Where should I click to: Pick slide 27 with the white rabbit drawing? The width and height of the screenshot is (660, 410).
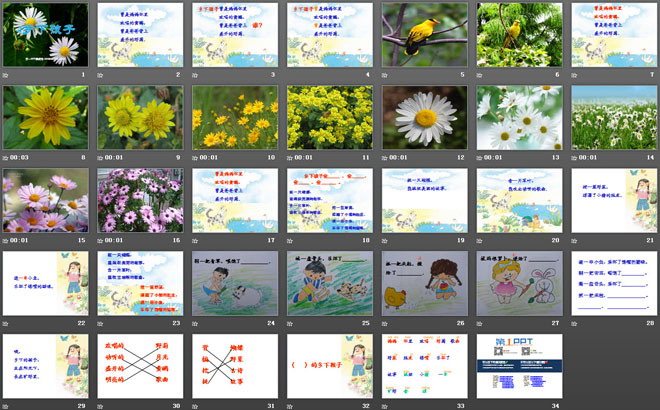(518, 283)
